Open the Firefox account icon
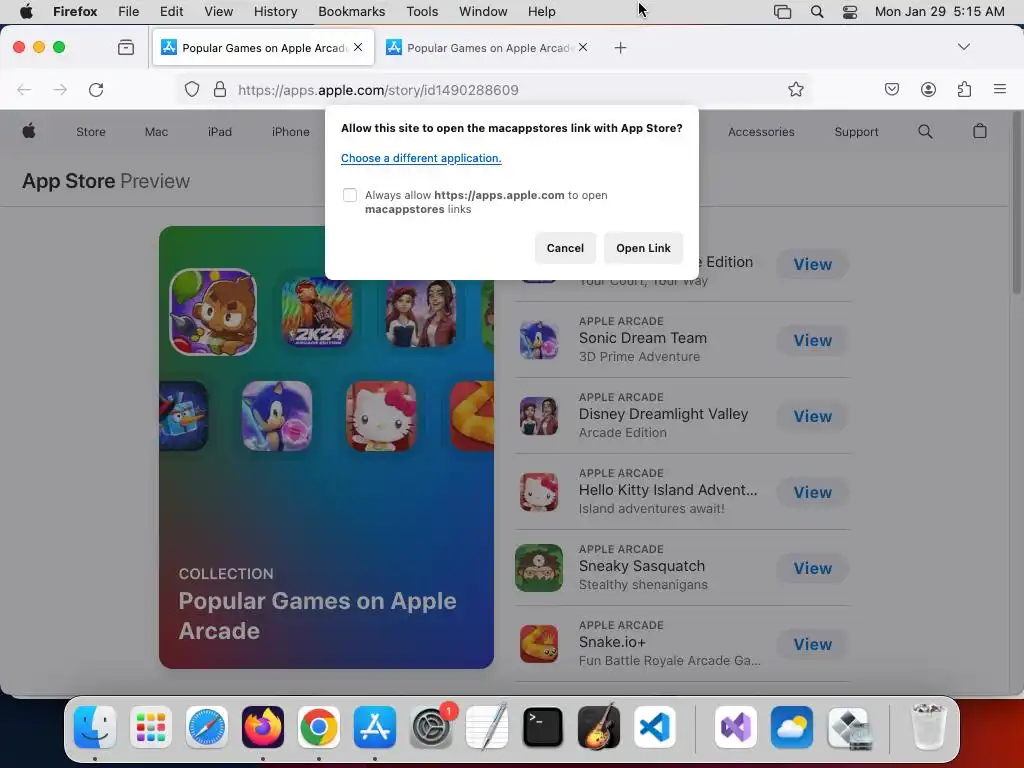The width and height of the screenshot is (1024, 768). click(x=928, y=89)
